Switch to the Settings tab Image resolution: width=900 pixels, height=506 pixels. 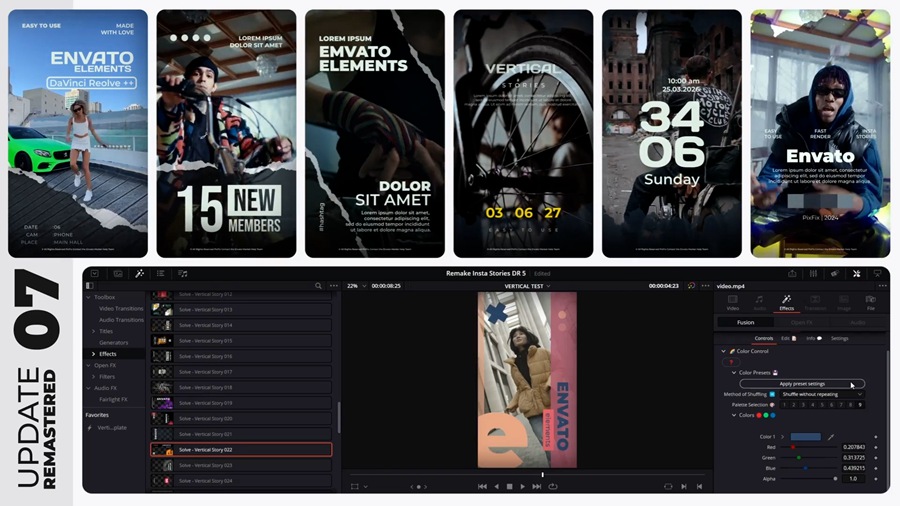[x=839, y=338]
